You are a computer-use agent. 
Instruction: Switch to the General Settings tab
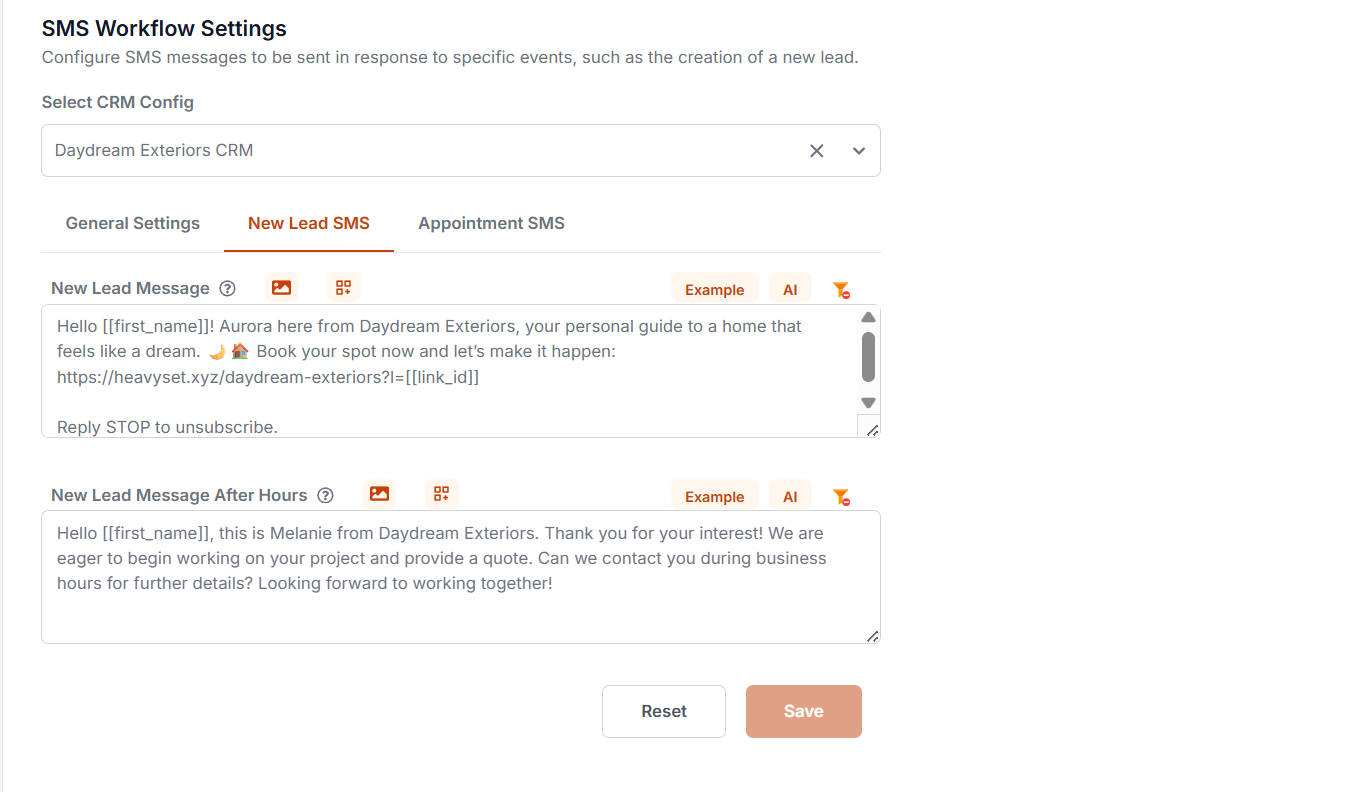tap(132, 223)
